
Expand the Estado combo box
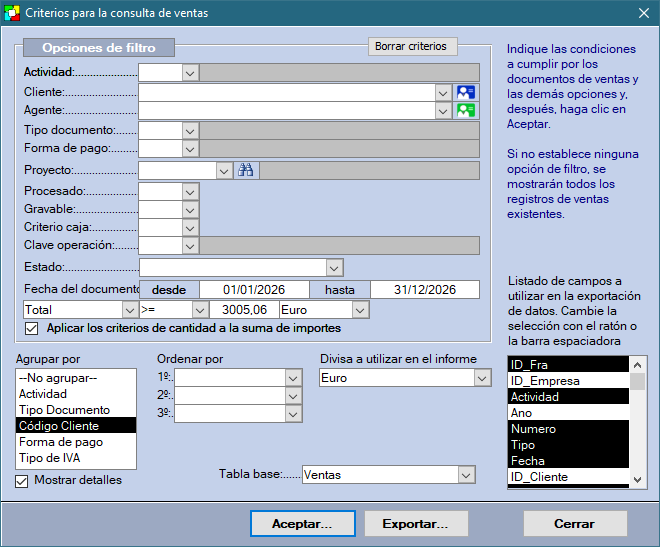point(333,268)
